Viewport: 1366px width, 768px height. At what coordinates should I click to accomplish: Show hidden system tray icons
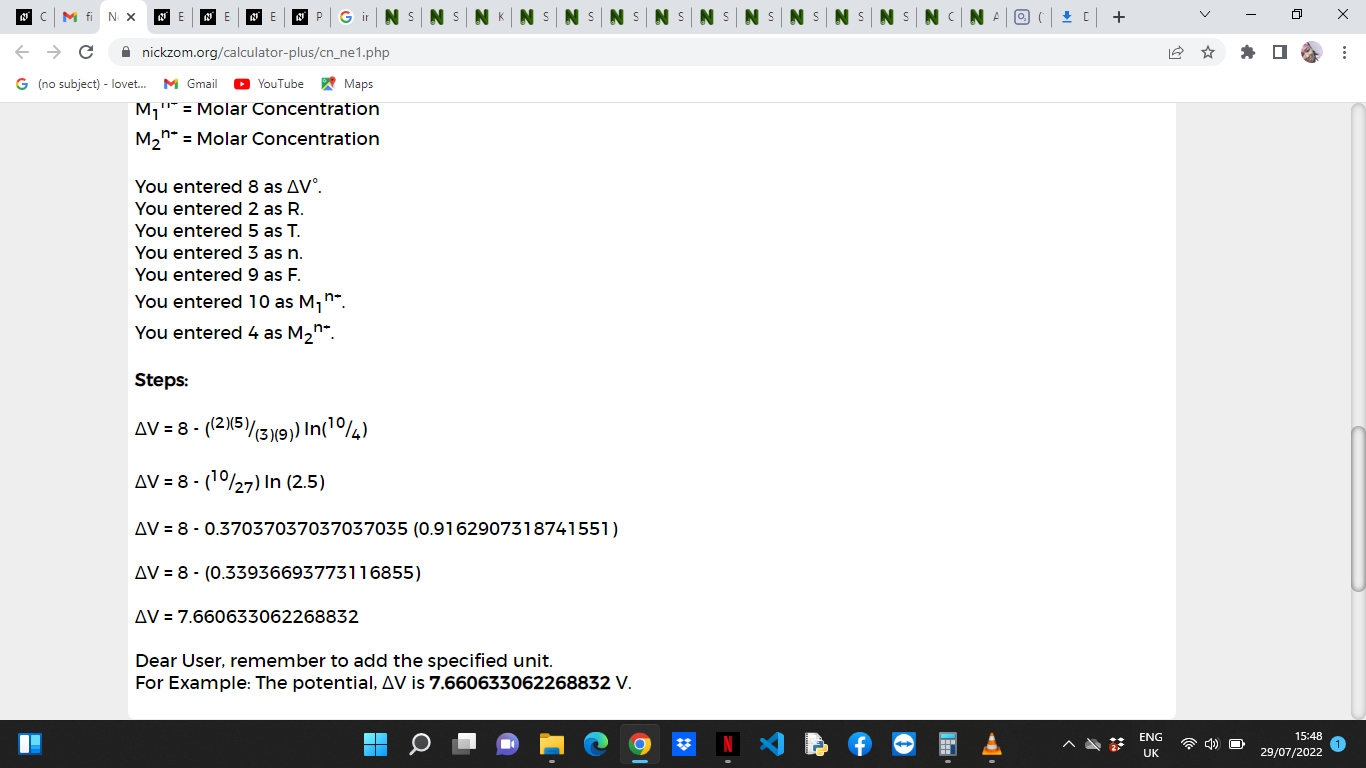tap(1068, 744)
